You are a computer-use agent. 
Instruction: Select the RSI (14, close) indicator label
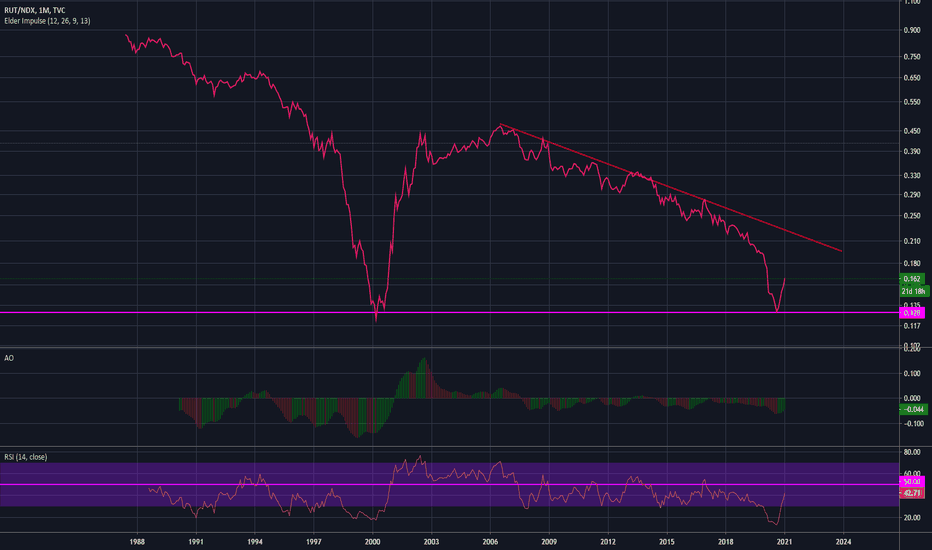pos(26,457)
